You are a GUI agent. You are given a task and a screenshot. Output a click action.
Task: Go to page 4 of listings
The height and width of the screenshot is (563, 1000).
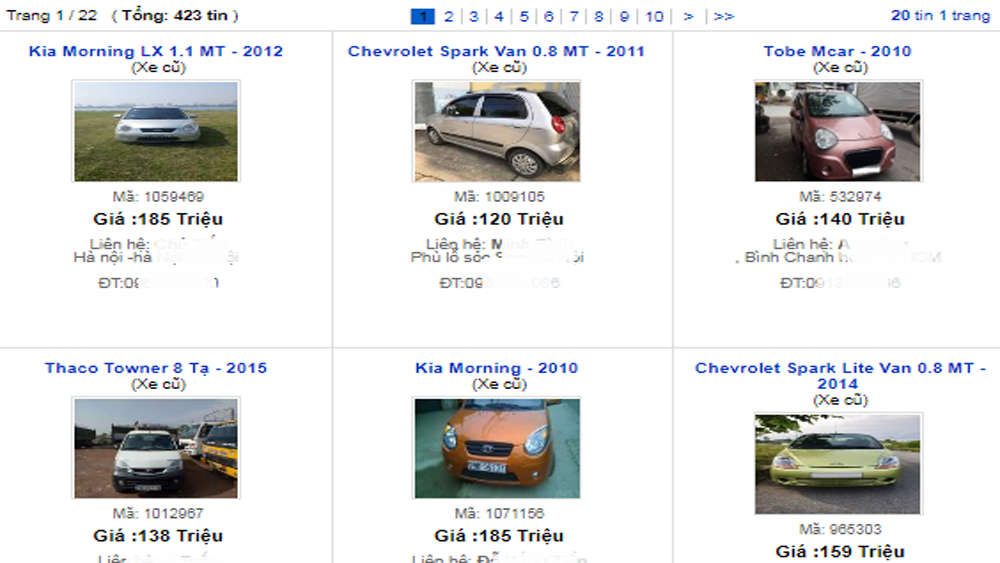[499, 17]
